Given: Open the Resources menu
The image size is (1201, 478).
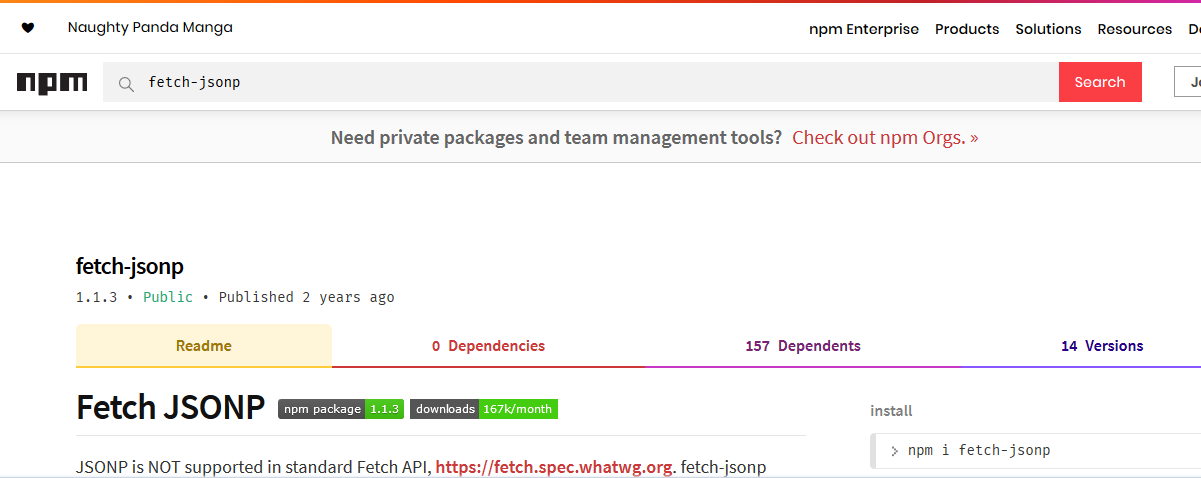Looking at the screenshot, I should [1135, 29].
